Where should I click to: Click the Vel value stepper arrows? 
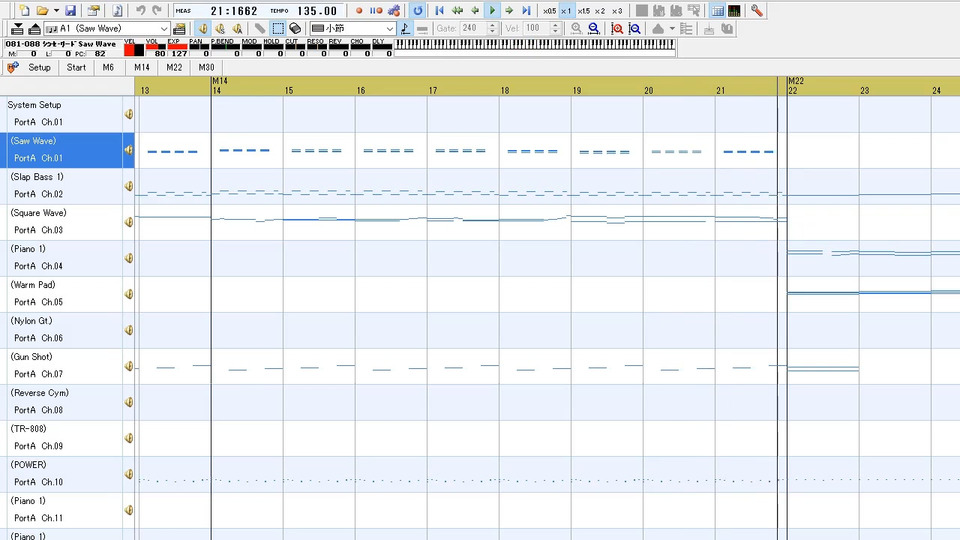pos(556,28)
